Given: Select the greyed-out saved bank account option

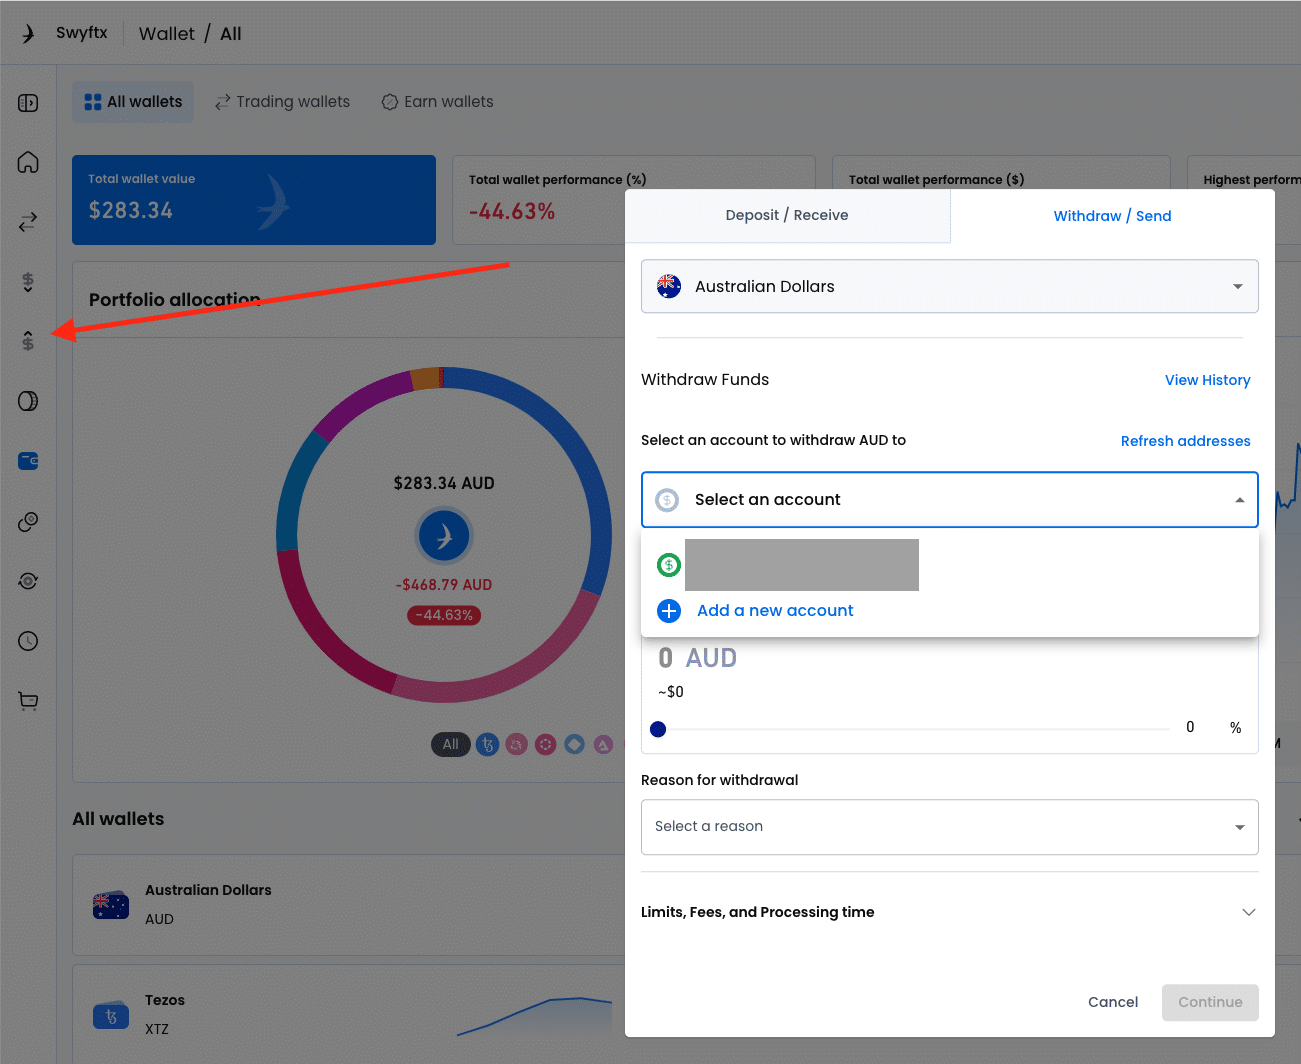Looking at the screenshot, I should click(x=801, y=565).
